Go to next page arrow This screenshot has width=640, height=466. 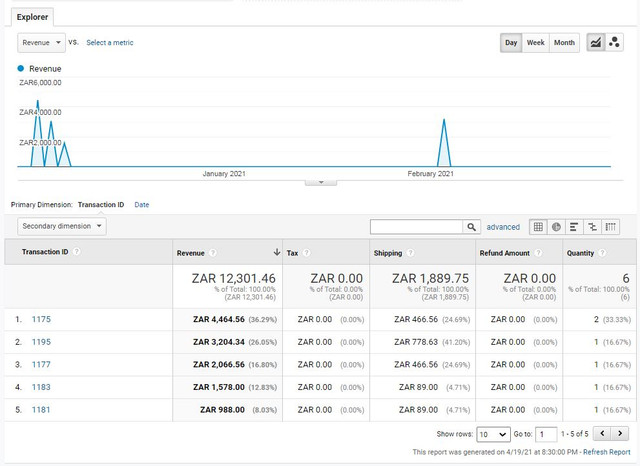pyautogui.click(x=620, y=433)
